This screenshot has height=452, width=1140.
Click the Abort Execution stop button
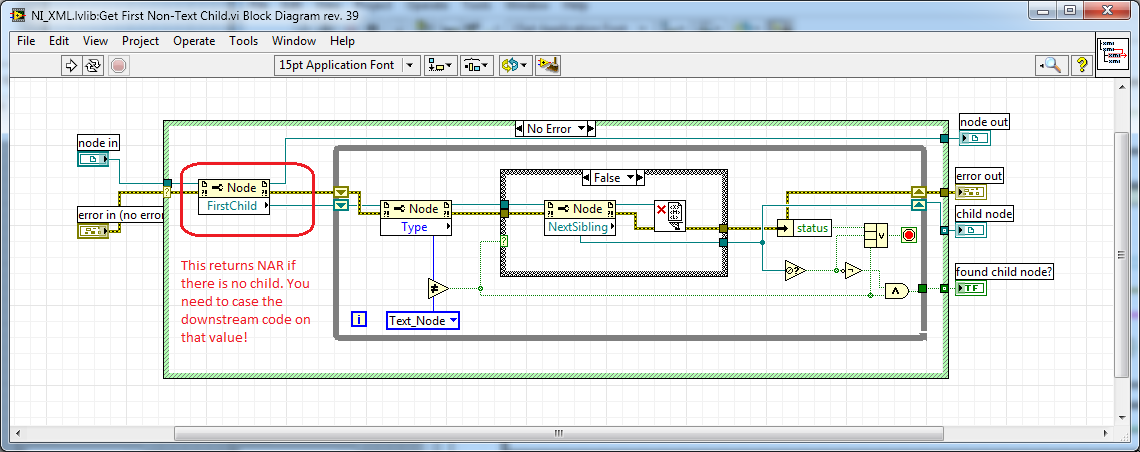[x=118, y=66]
